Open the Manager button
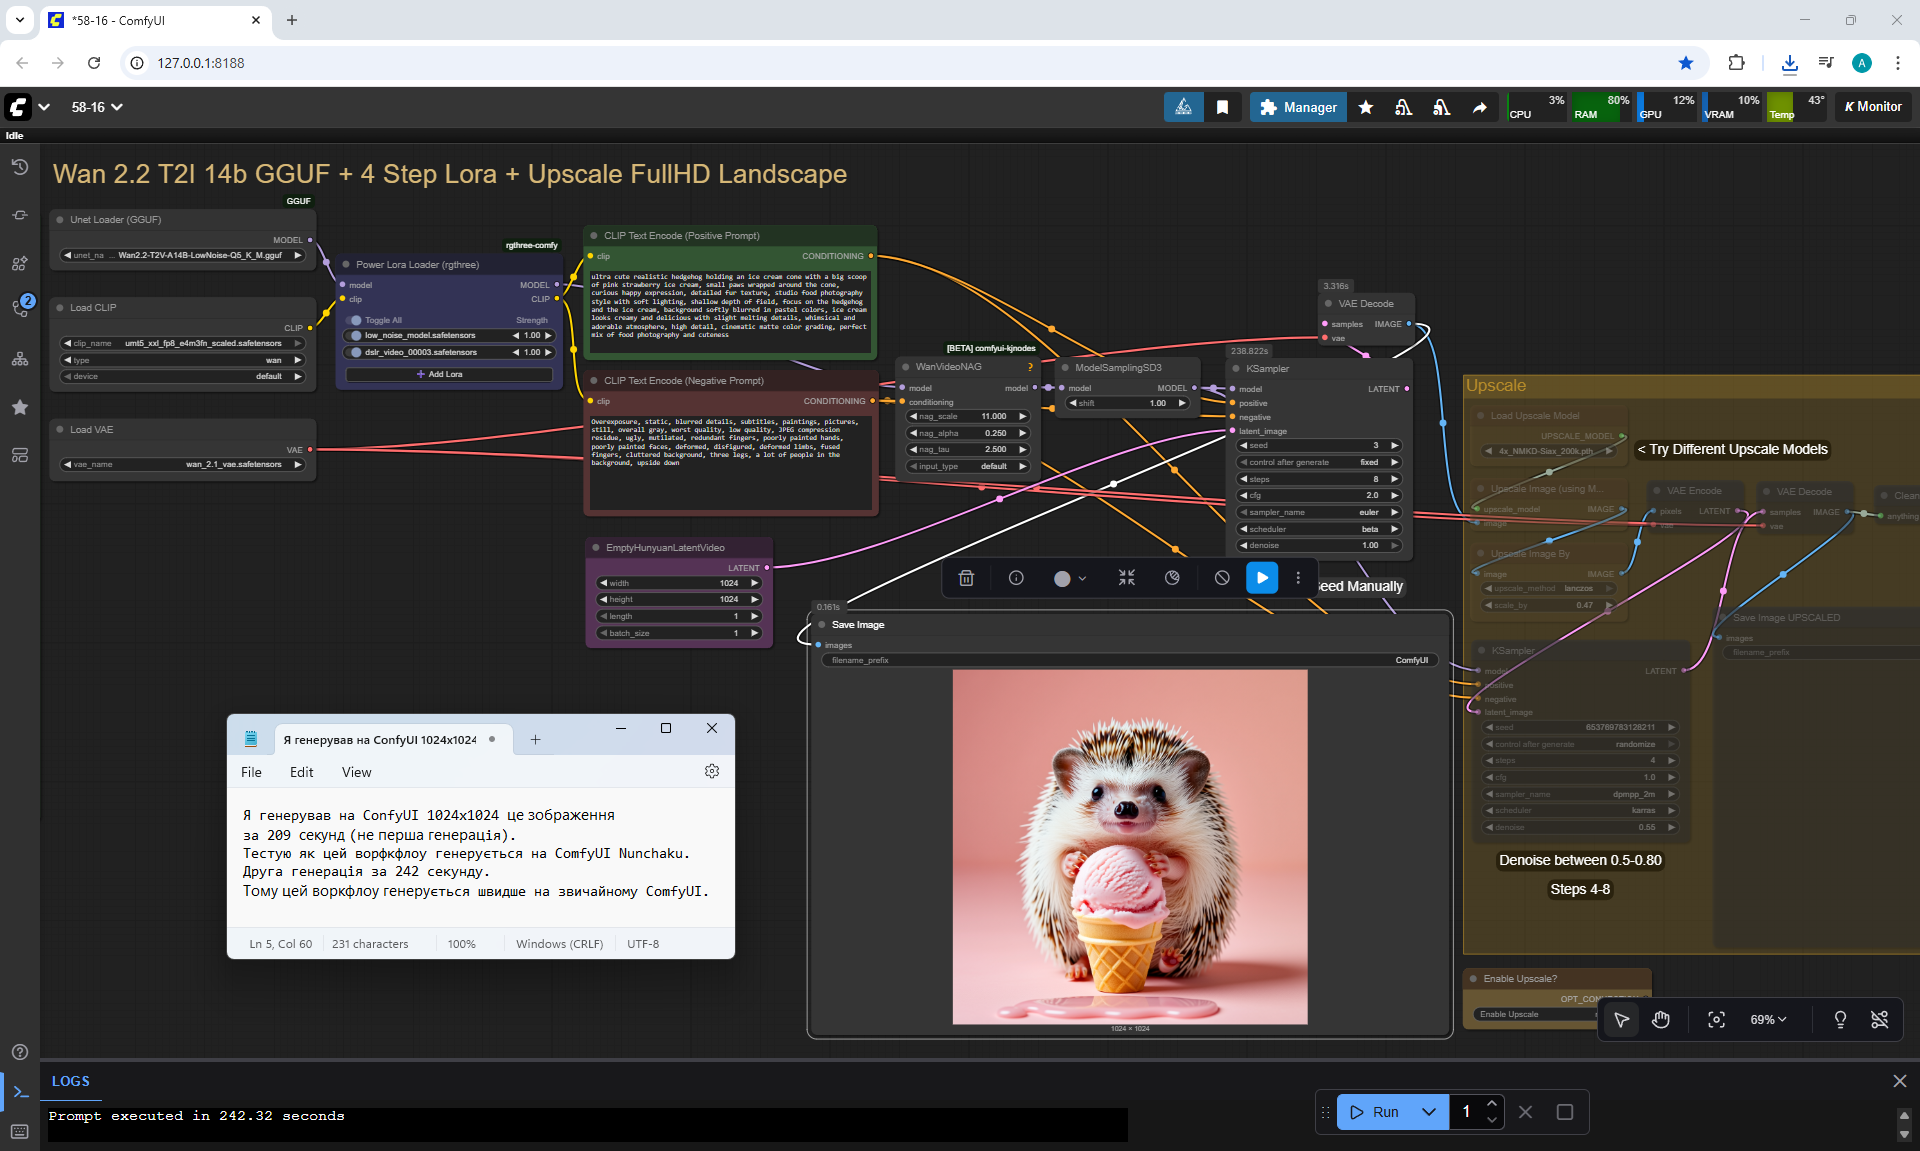 click(x=1298, y=107)
